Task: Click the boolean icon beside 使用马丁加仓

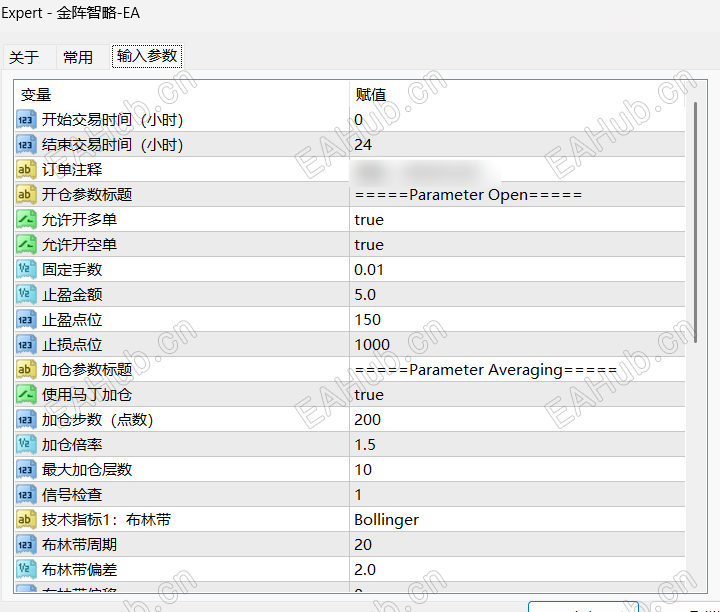Action: (x=26, y=395)
